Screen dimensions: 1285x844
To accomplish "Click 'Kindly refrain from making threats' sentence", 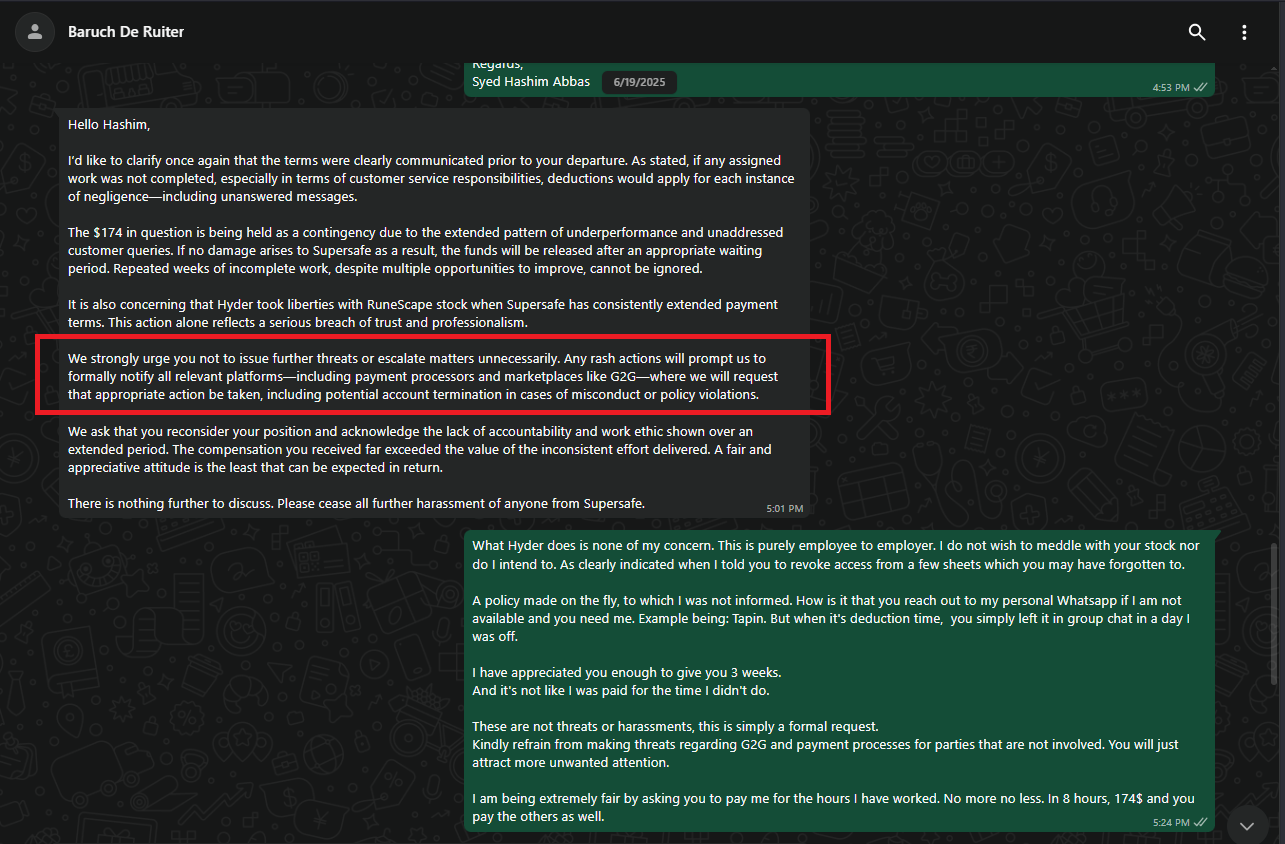I will pos(827,753).
